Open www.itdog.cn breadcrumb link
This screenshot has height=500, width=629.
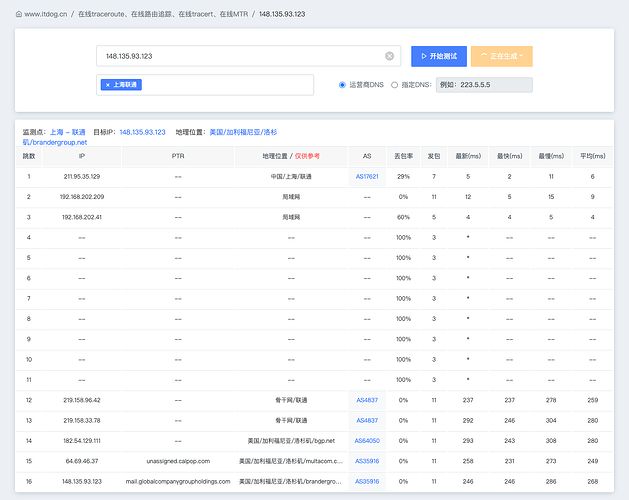tap(45, 14)
